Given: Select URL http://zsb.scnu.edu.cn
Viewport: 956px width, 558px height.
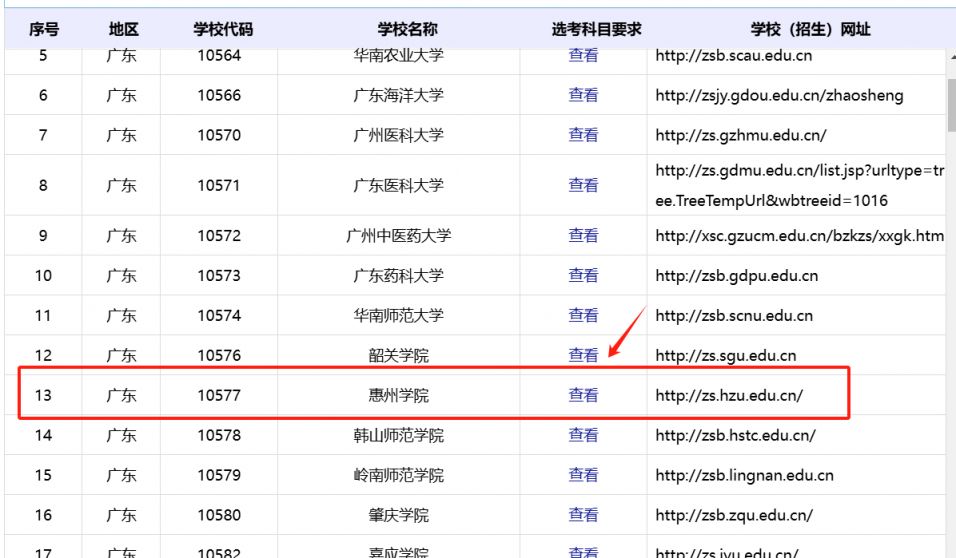Looking at the screenshot, I should tap(734, 315).
